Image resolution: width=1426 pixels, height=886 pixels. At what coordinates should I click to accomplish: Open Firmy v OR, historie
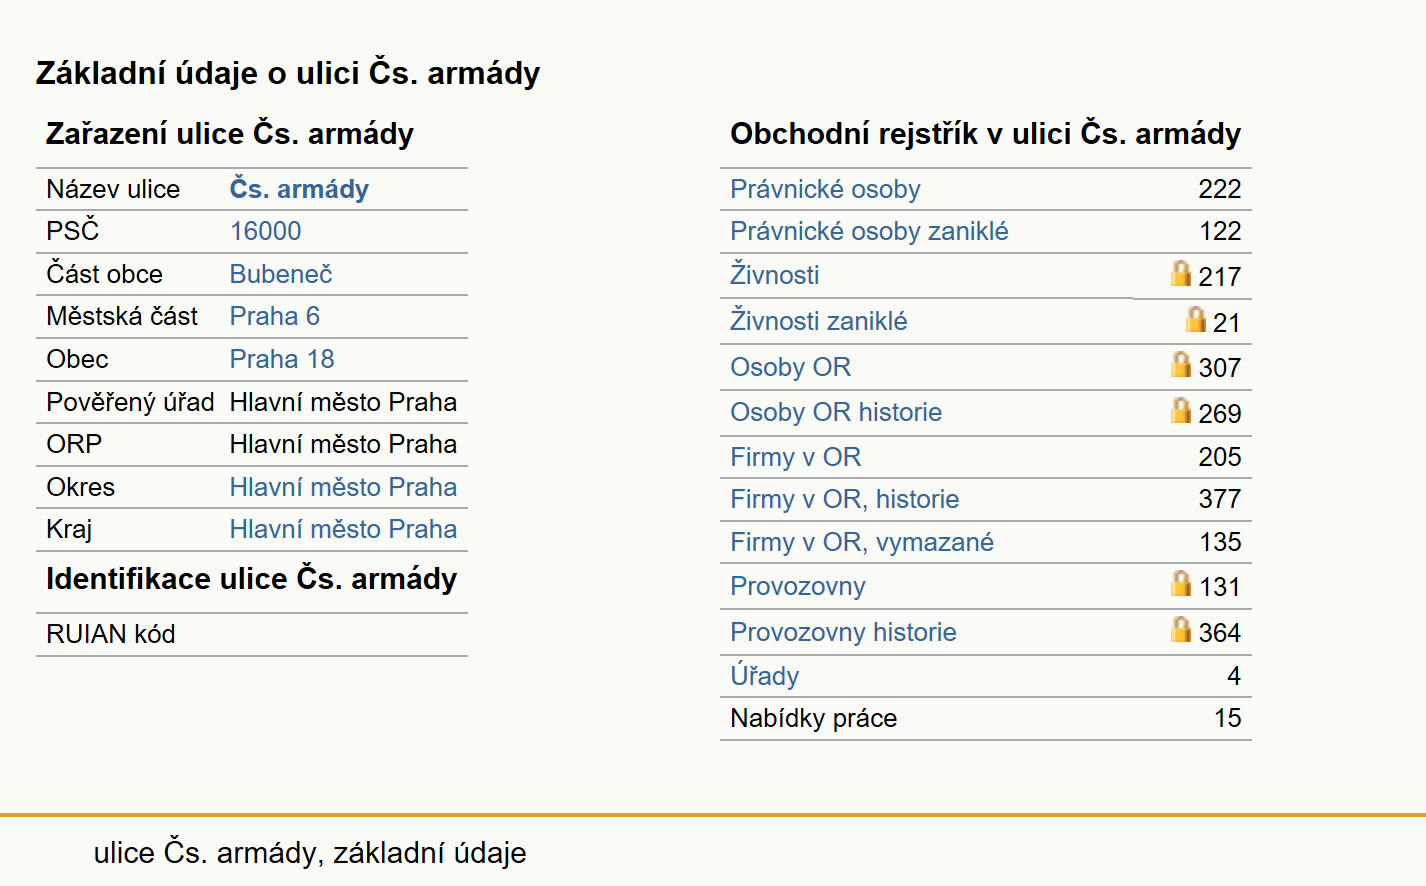pos(844,499)
